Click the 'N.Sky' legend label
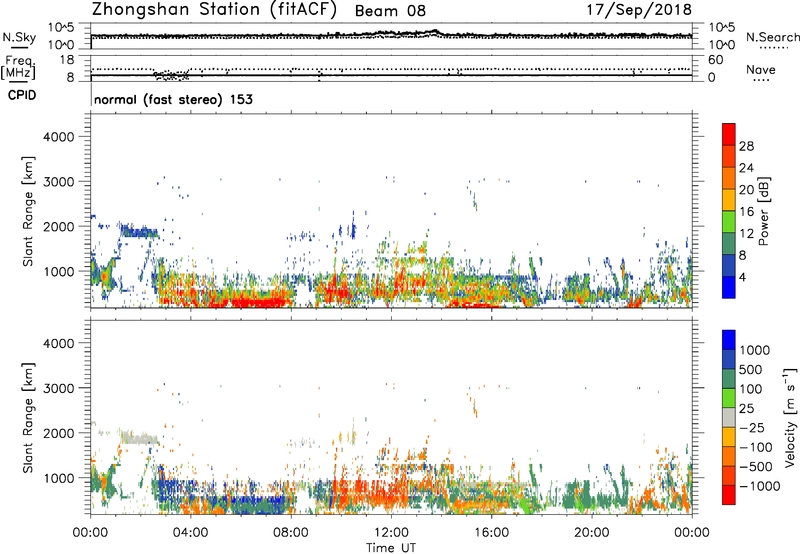Image resolution: width=800 pixels, height=554 pixels. 19,37
